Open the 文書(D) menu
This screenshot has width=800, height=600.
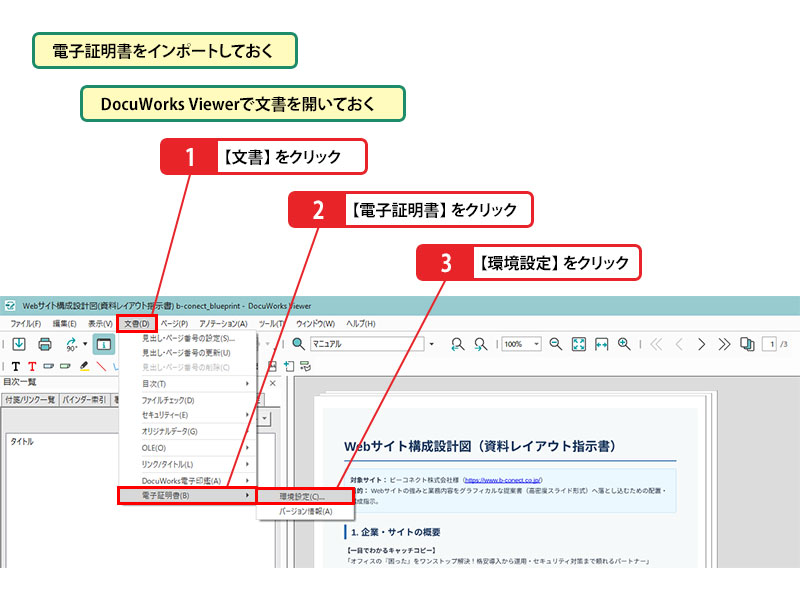(x=137, y=324)
